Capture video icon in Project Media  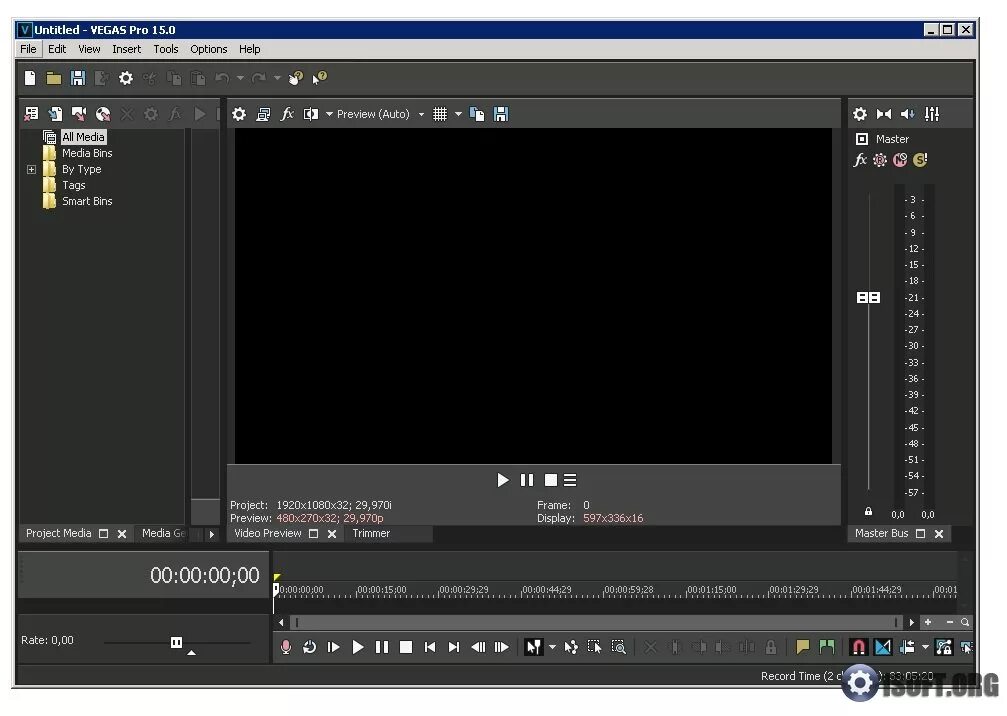click(79, 114)
